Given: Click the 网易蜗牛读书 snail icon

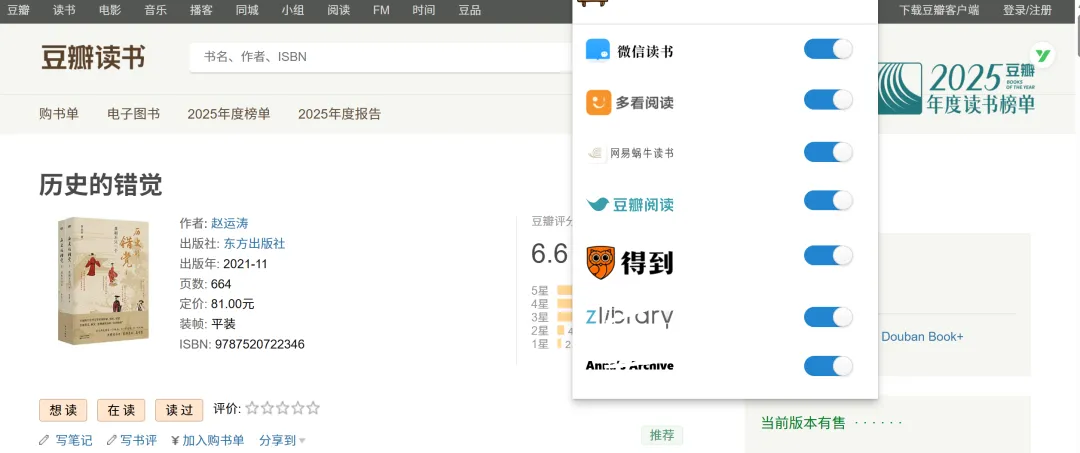Looking at the screenshot, I should 596,154.
